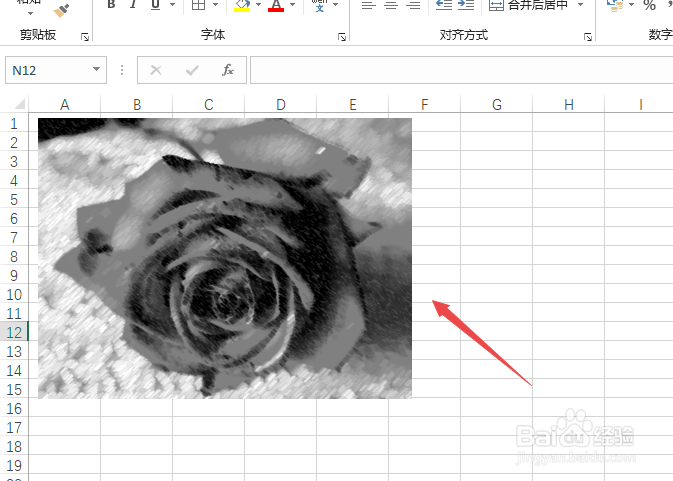
Task: Expand the Name Box dropdown
Action: (x=97, y=70)
